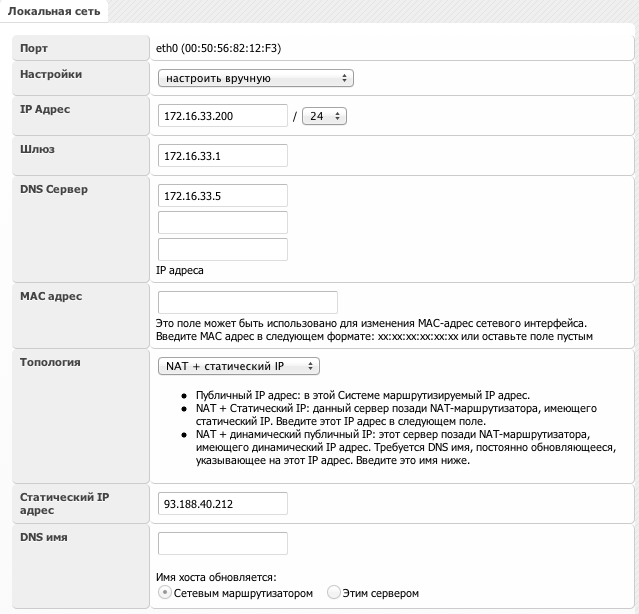Open the Топология dropdown NAT + статический IP
This screenshot has height=614, width=639.
pyautogui.click(x=239, y=366)
